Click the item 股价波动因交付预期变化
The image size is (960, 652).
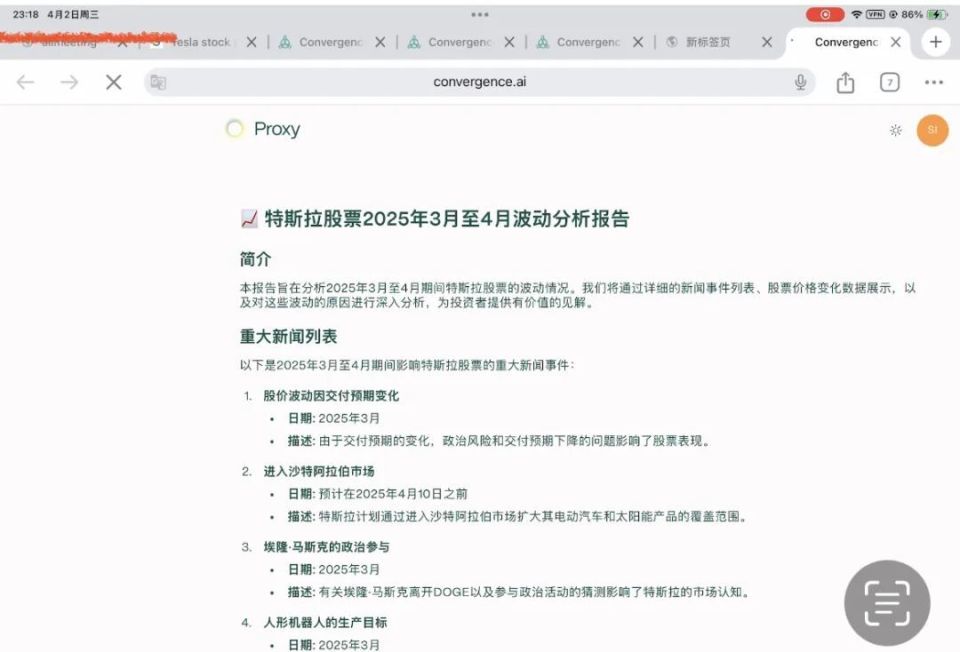[x=331, y=395]
